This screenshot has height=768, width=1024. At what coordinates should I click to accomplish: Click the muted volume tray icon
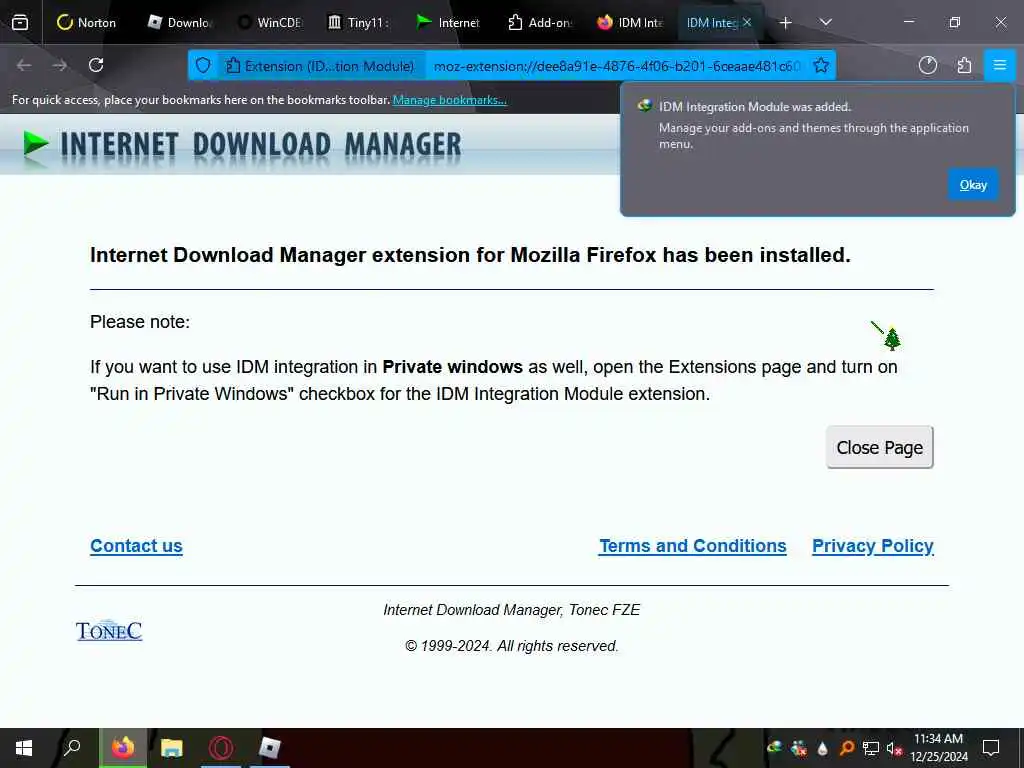[x=893, y=748]
